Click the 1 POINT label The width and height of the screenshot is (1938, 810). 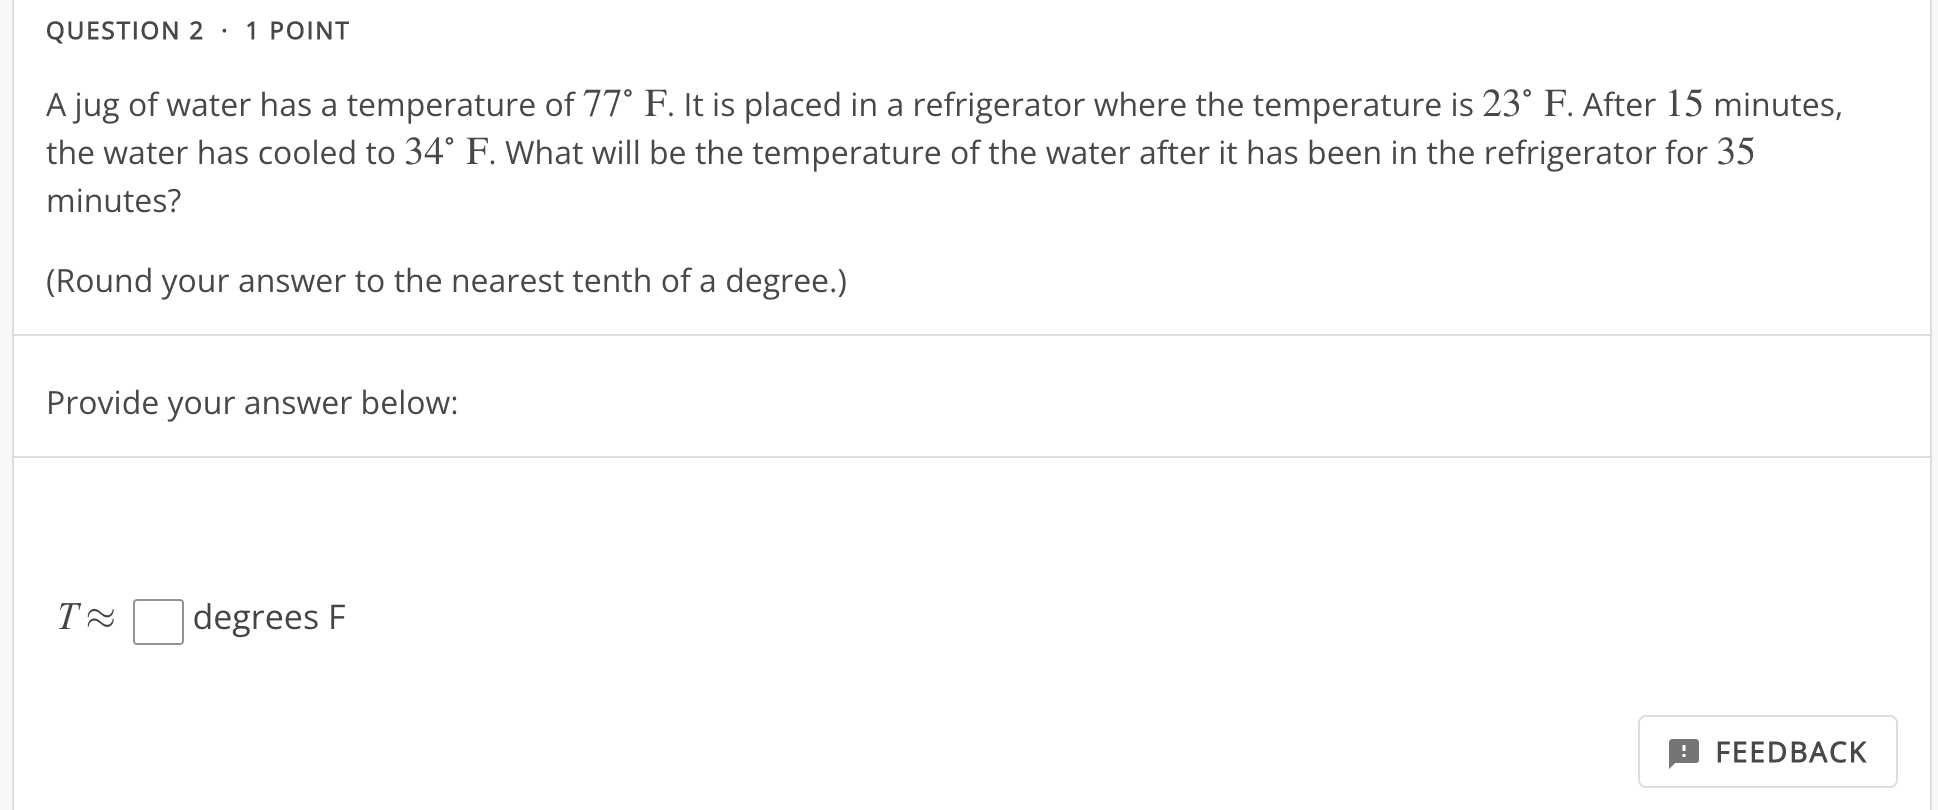point(296,30)
